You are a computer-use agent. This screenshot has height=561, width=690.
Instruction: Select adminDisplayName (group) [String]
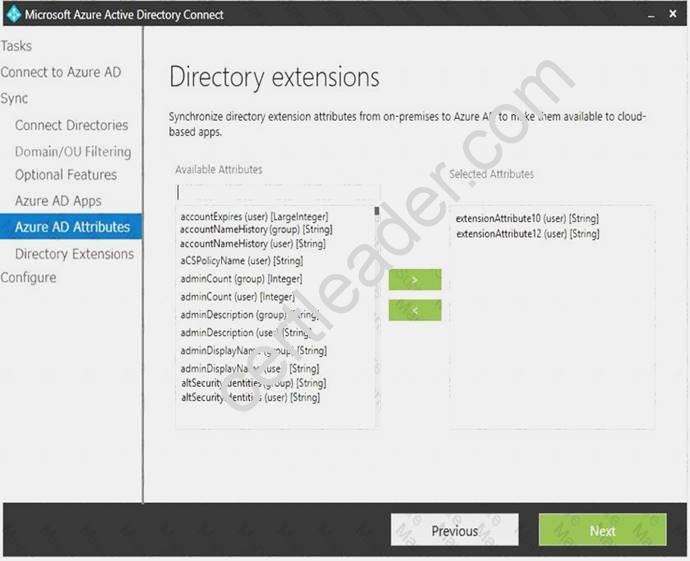pos(253,351)
